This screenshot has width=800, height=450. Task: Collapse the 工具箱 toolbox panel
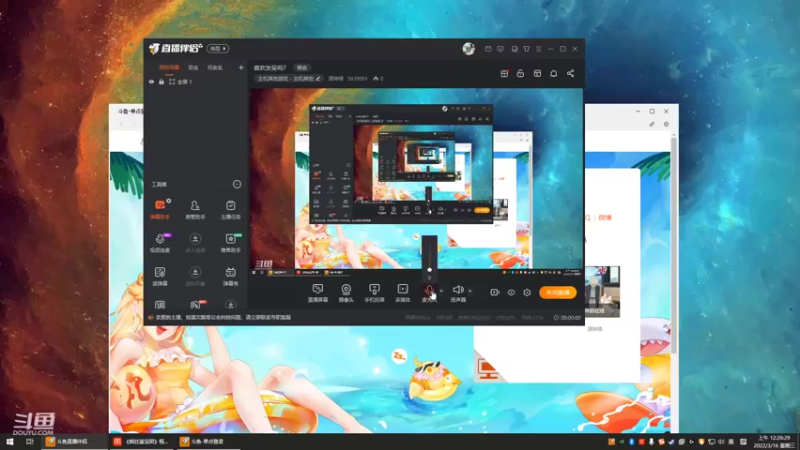tap(237, 184)
